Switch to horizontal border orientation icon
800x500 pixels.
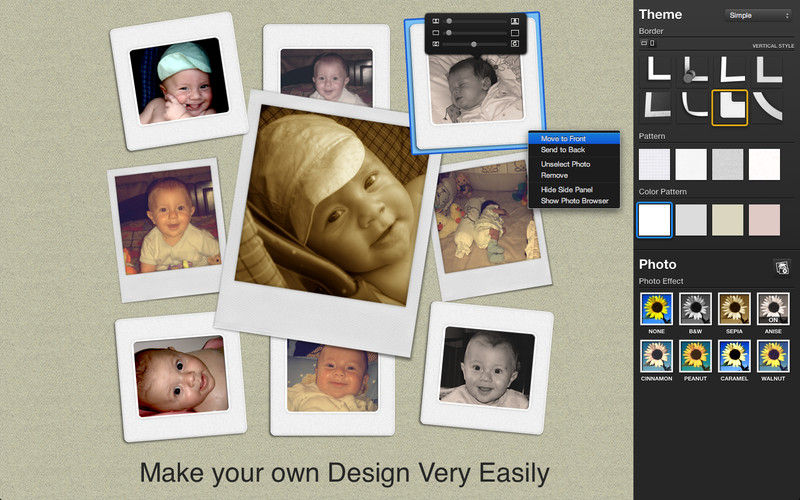pos(644,44)
